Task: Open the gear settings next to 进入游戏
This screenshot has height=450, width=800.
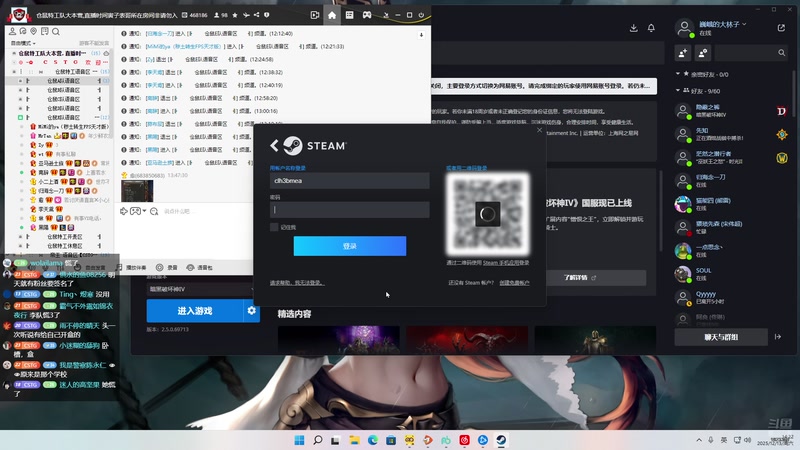Action: [252, 311]
